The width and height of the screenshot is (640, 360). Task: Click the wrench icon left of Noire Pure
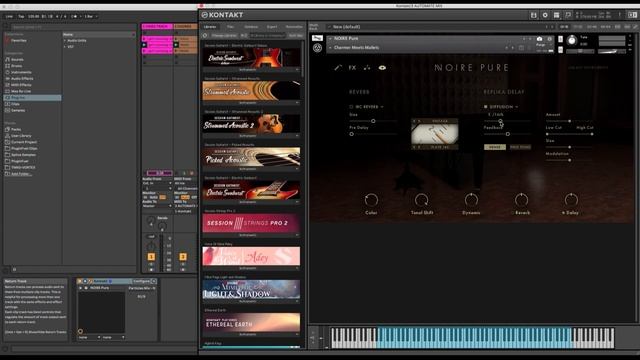317,38
